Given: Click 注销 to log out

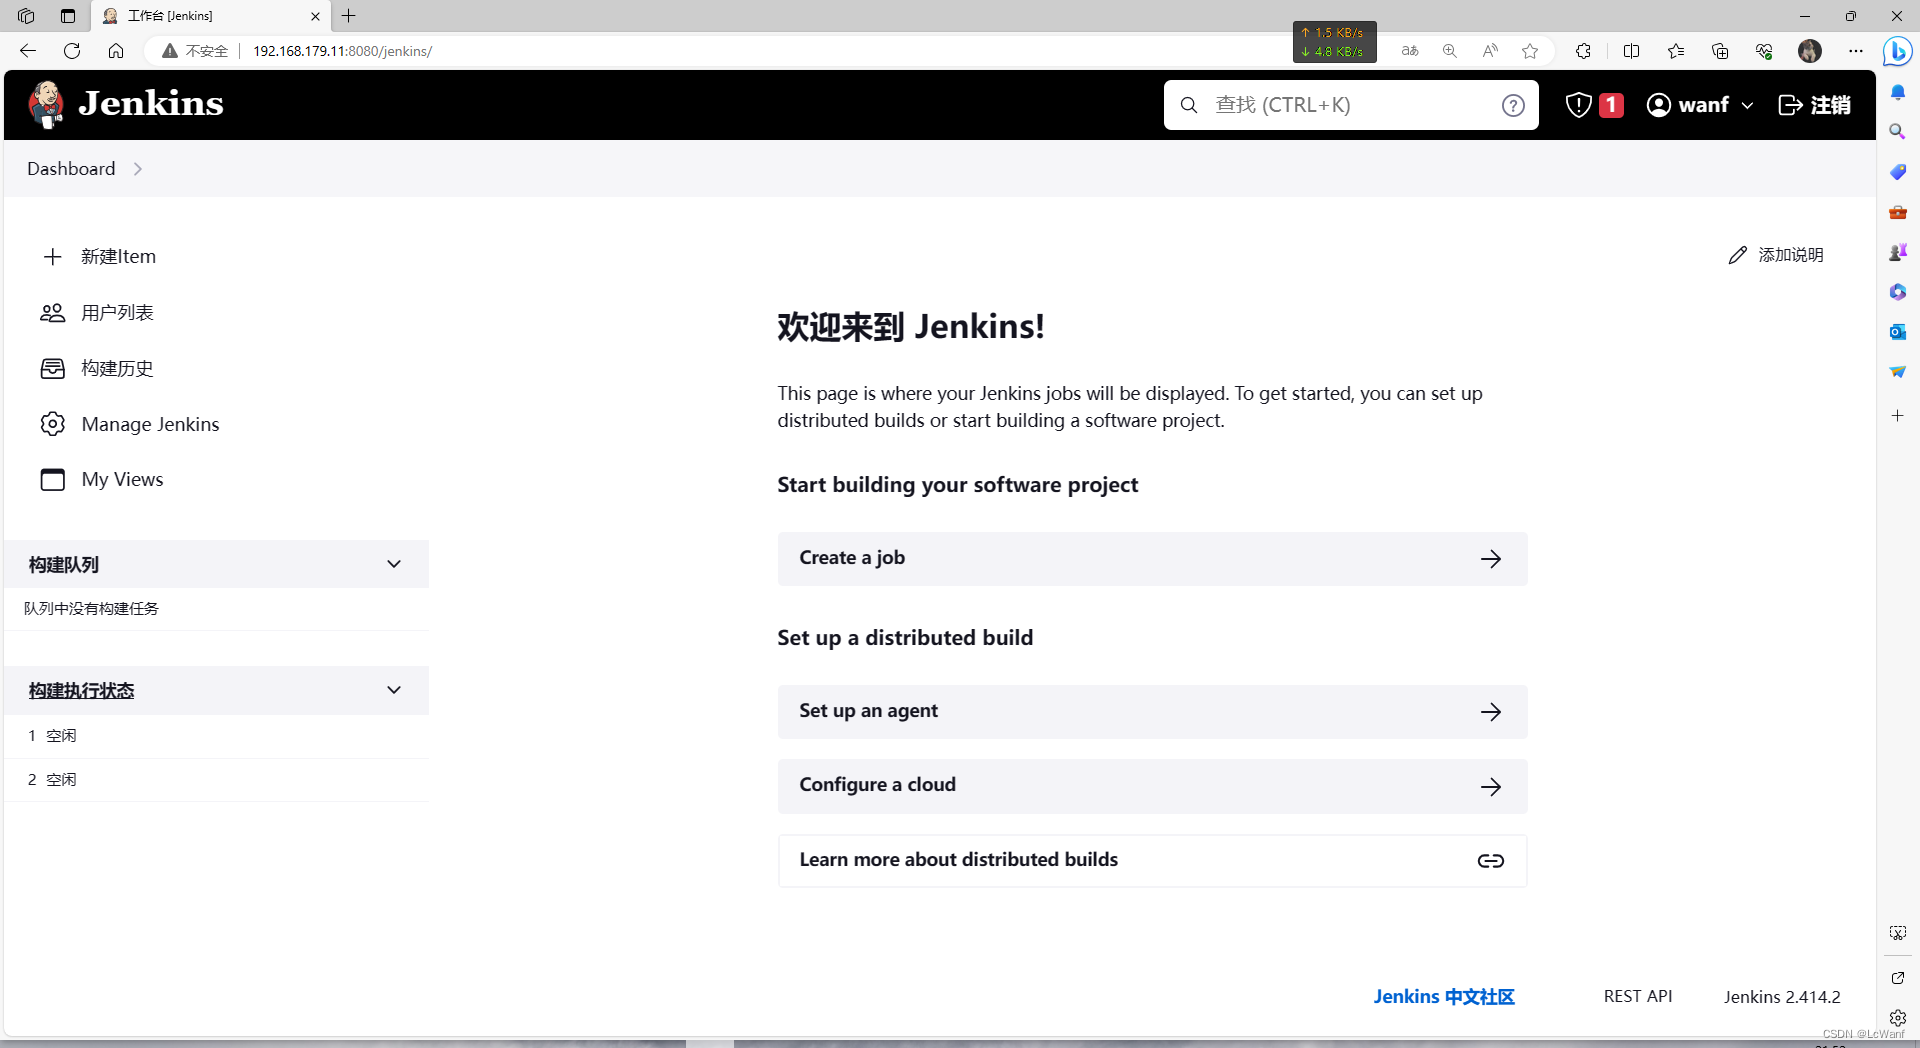Looking at the screenshot, I should (1814, 105).
